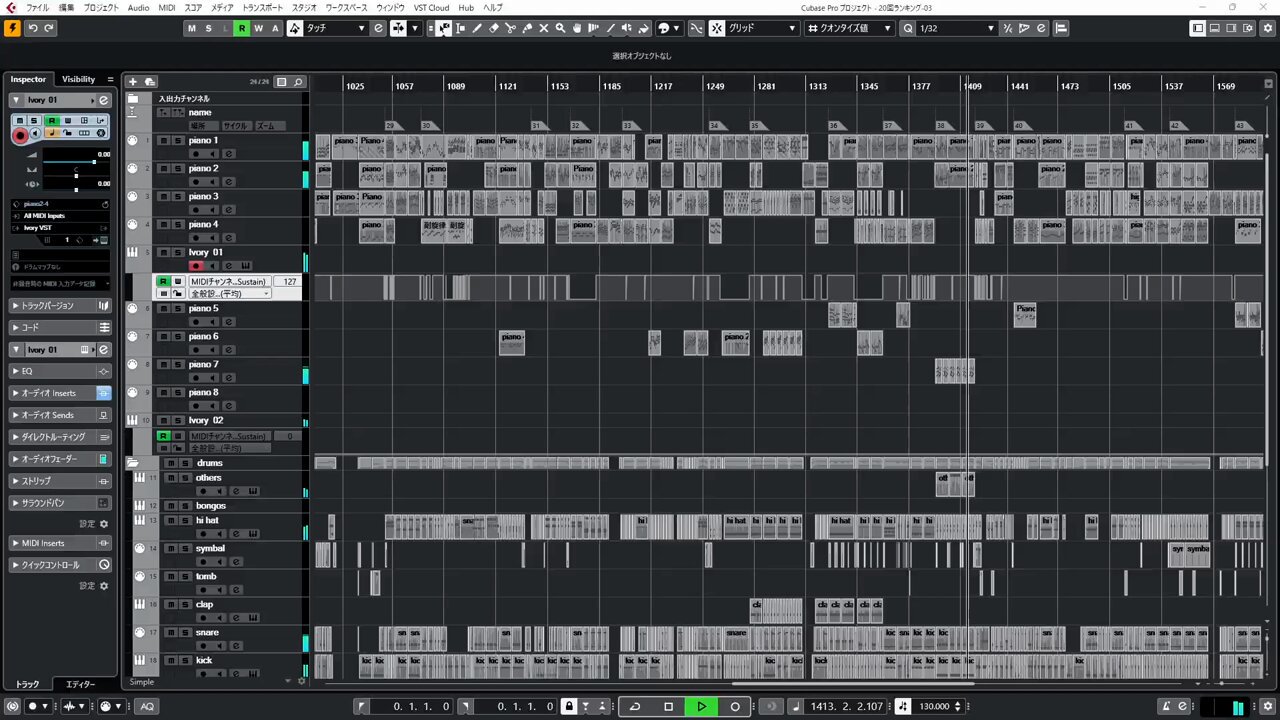The width and height of the screenshot is (1280, 720).
Task: Solo the snare track
Action: [183, 633]
